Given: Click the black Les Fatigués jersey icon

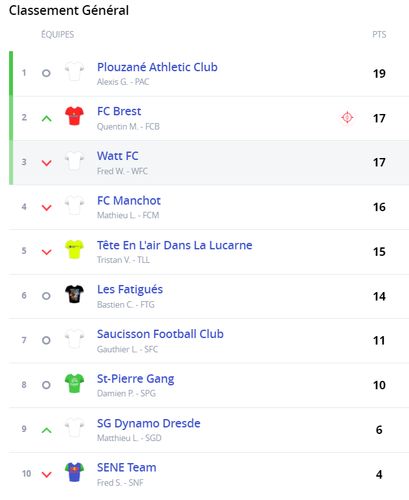Looking at the screenshot, I should tap(74, 294).
